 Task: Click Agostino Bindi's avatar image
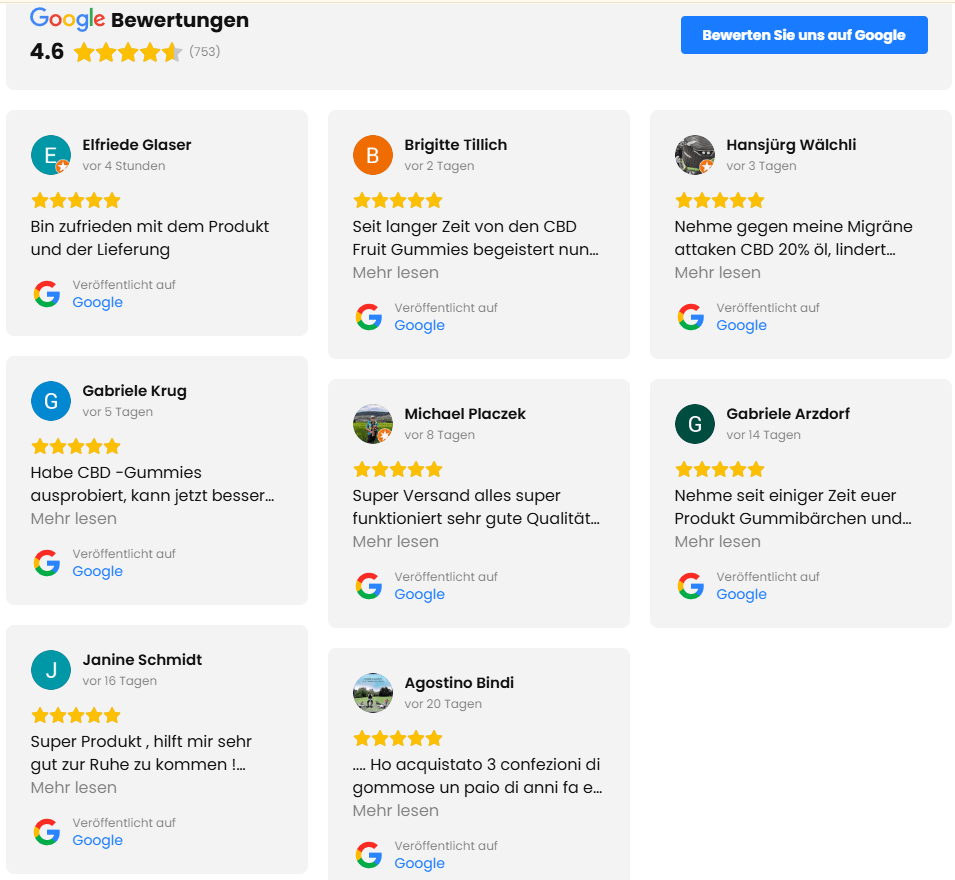tap(372, 693)
